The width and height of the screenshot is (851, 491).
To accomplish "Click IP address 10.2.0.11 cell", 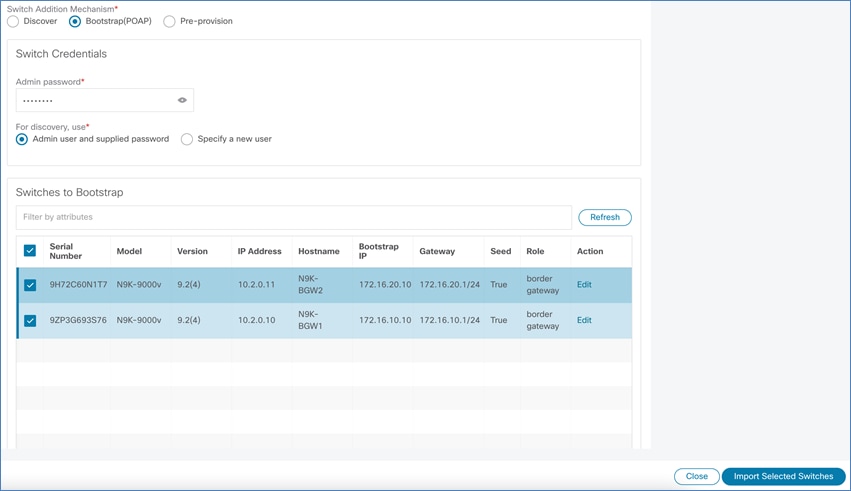I will tap(256, 285).
